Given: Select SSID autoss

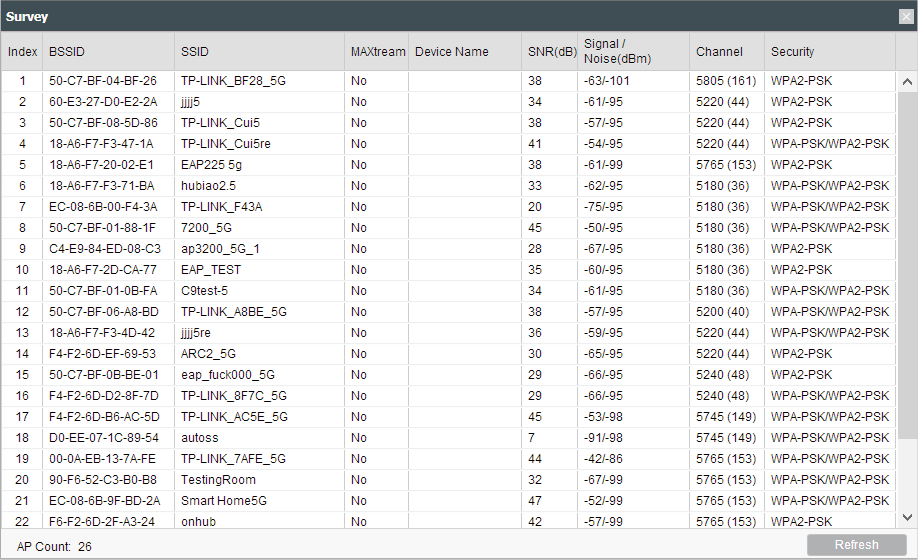Looking at the screenshot, I should pos(200,438).
